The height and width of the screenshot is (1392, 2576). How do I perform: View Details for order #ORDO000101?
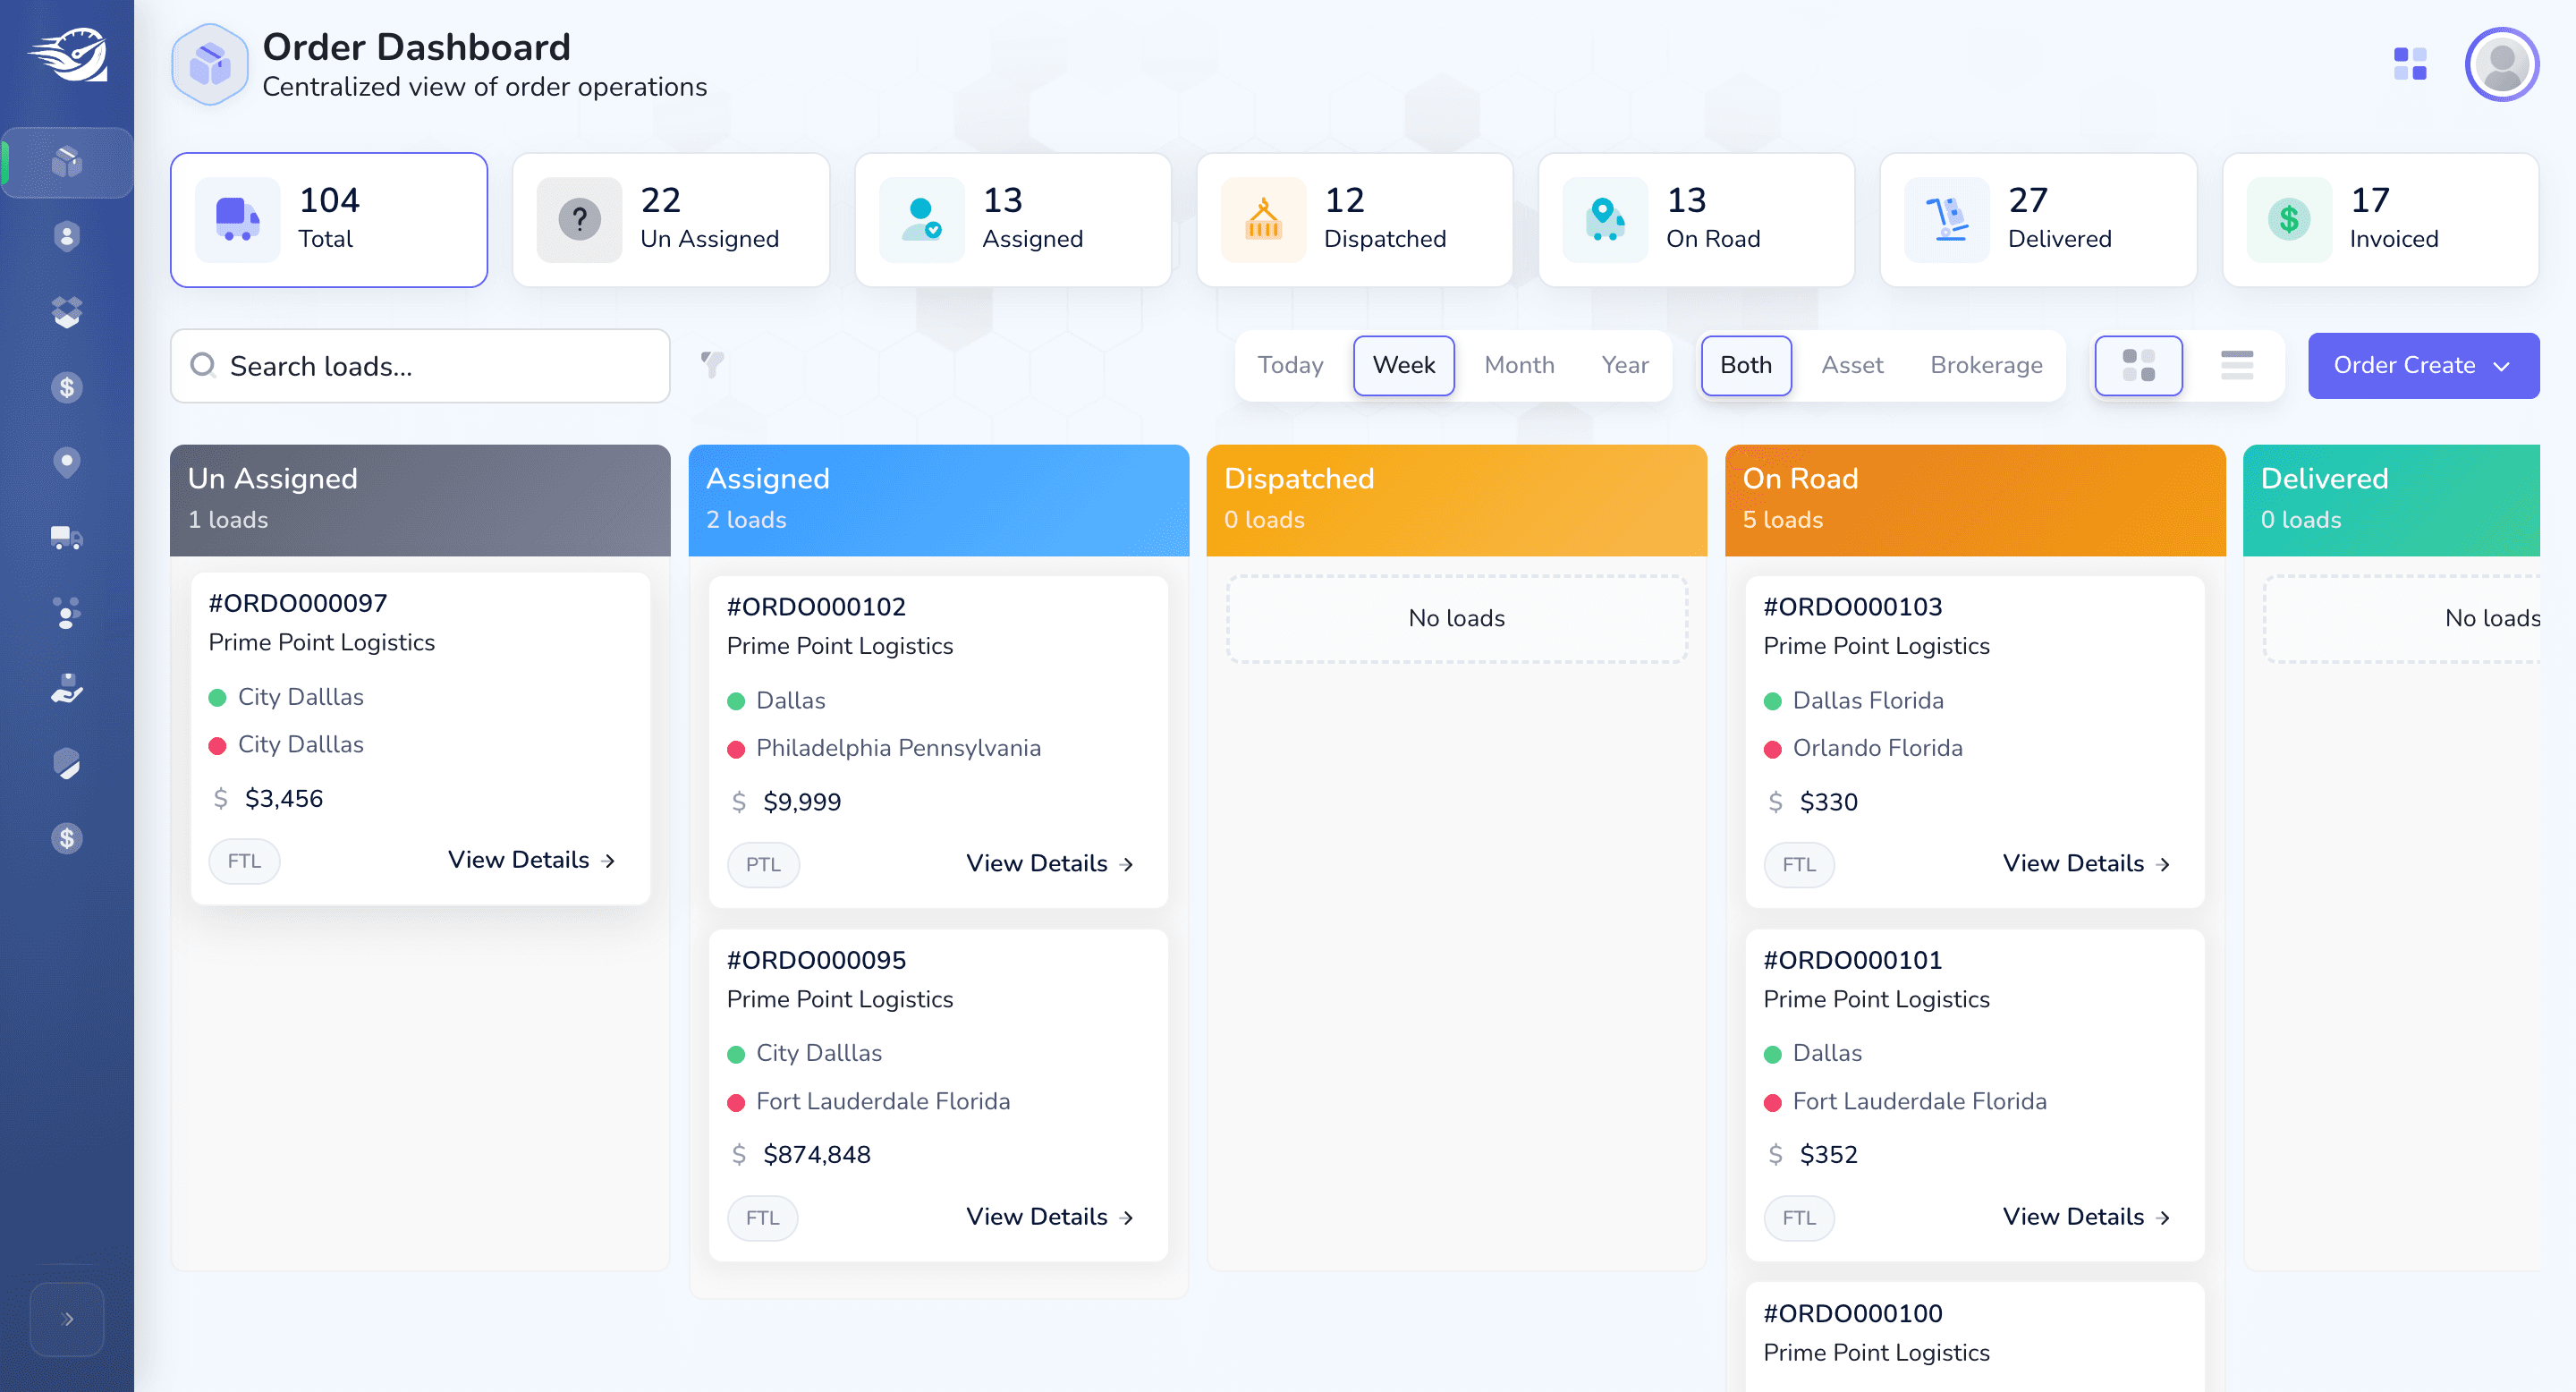coord(2087,1217)
